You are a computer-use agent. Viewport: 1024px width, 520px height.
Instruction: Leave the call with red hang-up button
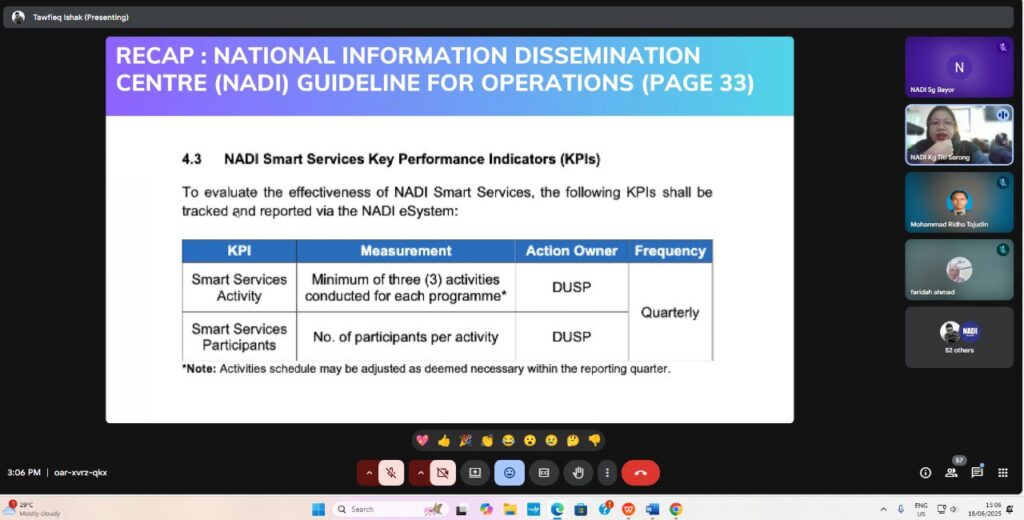[x=640, y=472]
